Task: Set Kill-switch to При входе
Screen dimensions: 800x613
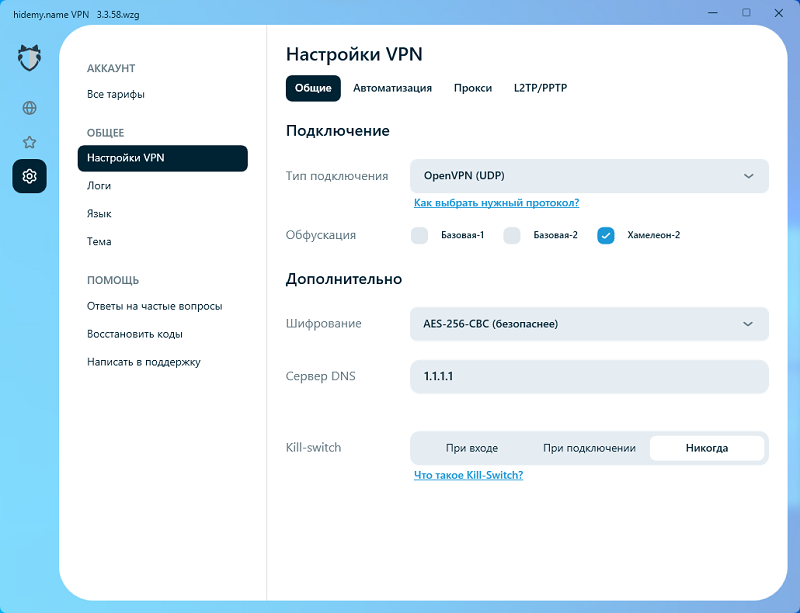Action: point(471,448)
